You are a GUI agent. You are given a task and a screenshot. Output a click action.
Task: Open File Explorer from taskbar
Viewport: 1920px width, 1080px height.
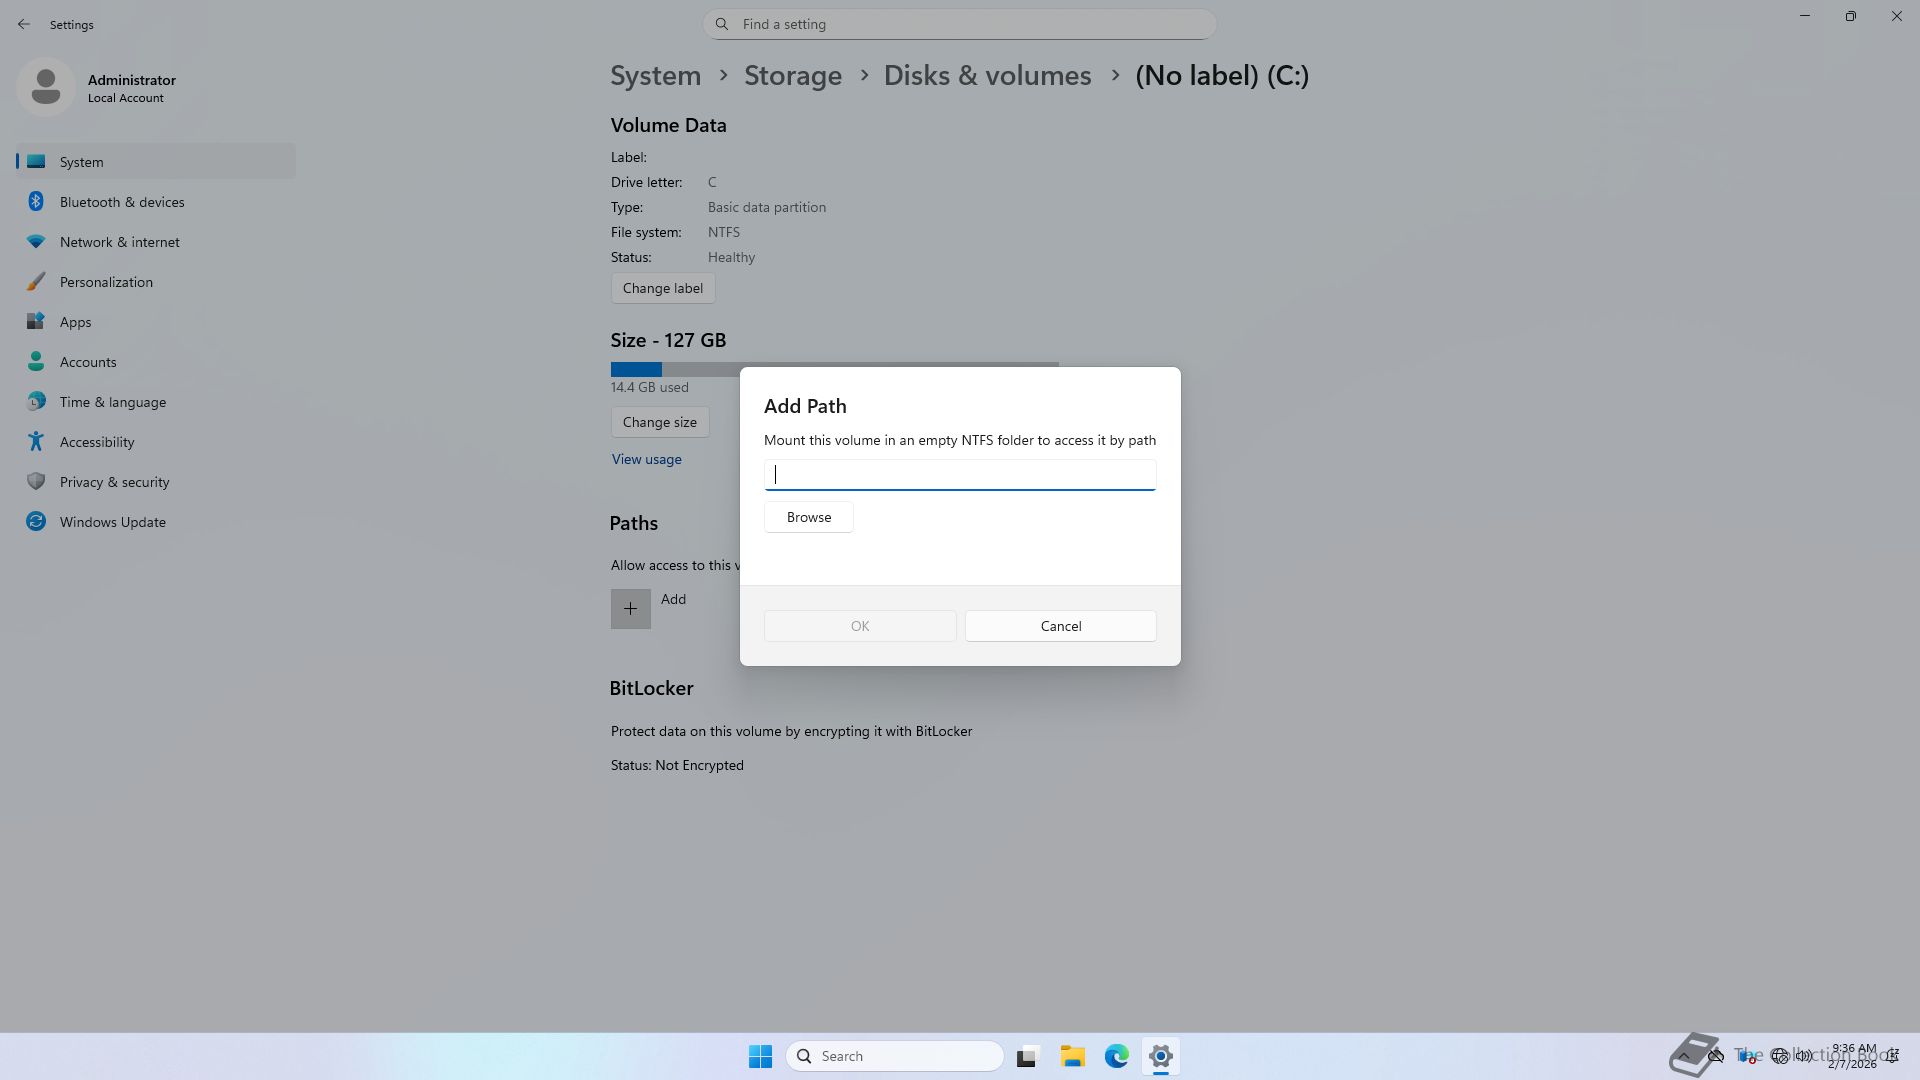tap(1072, 1056)
